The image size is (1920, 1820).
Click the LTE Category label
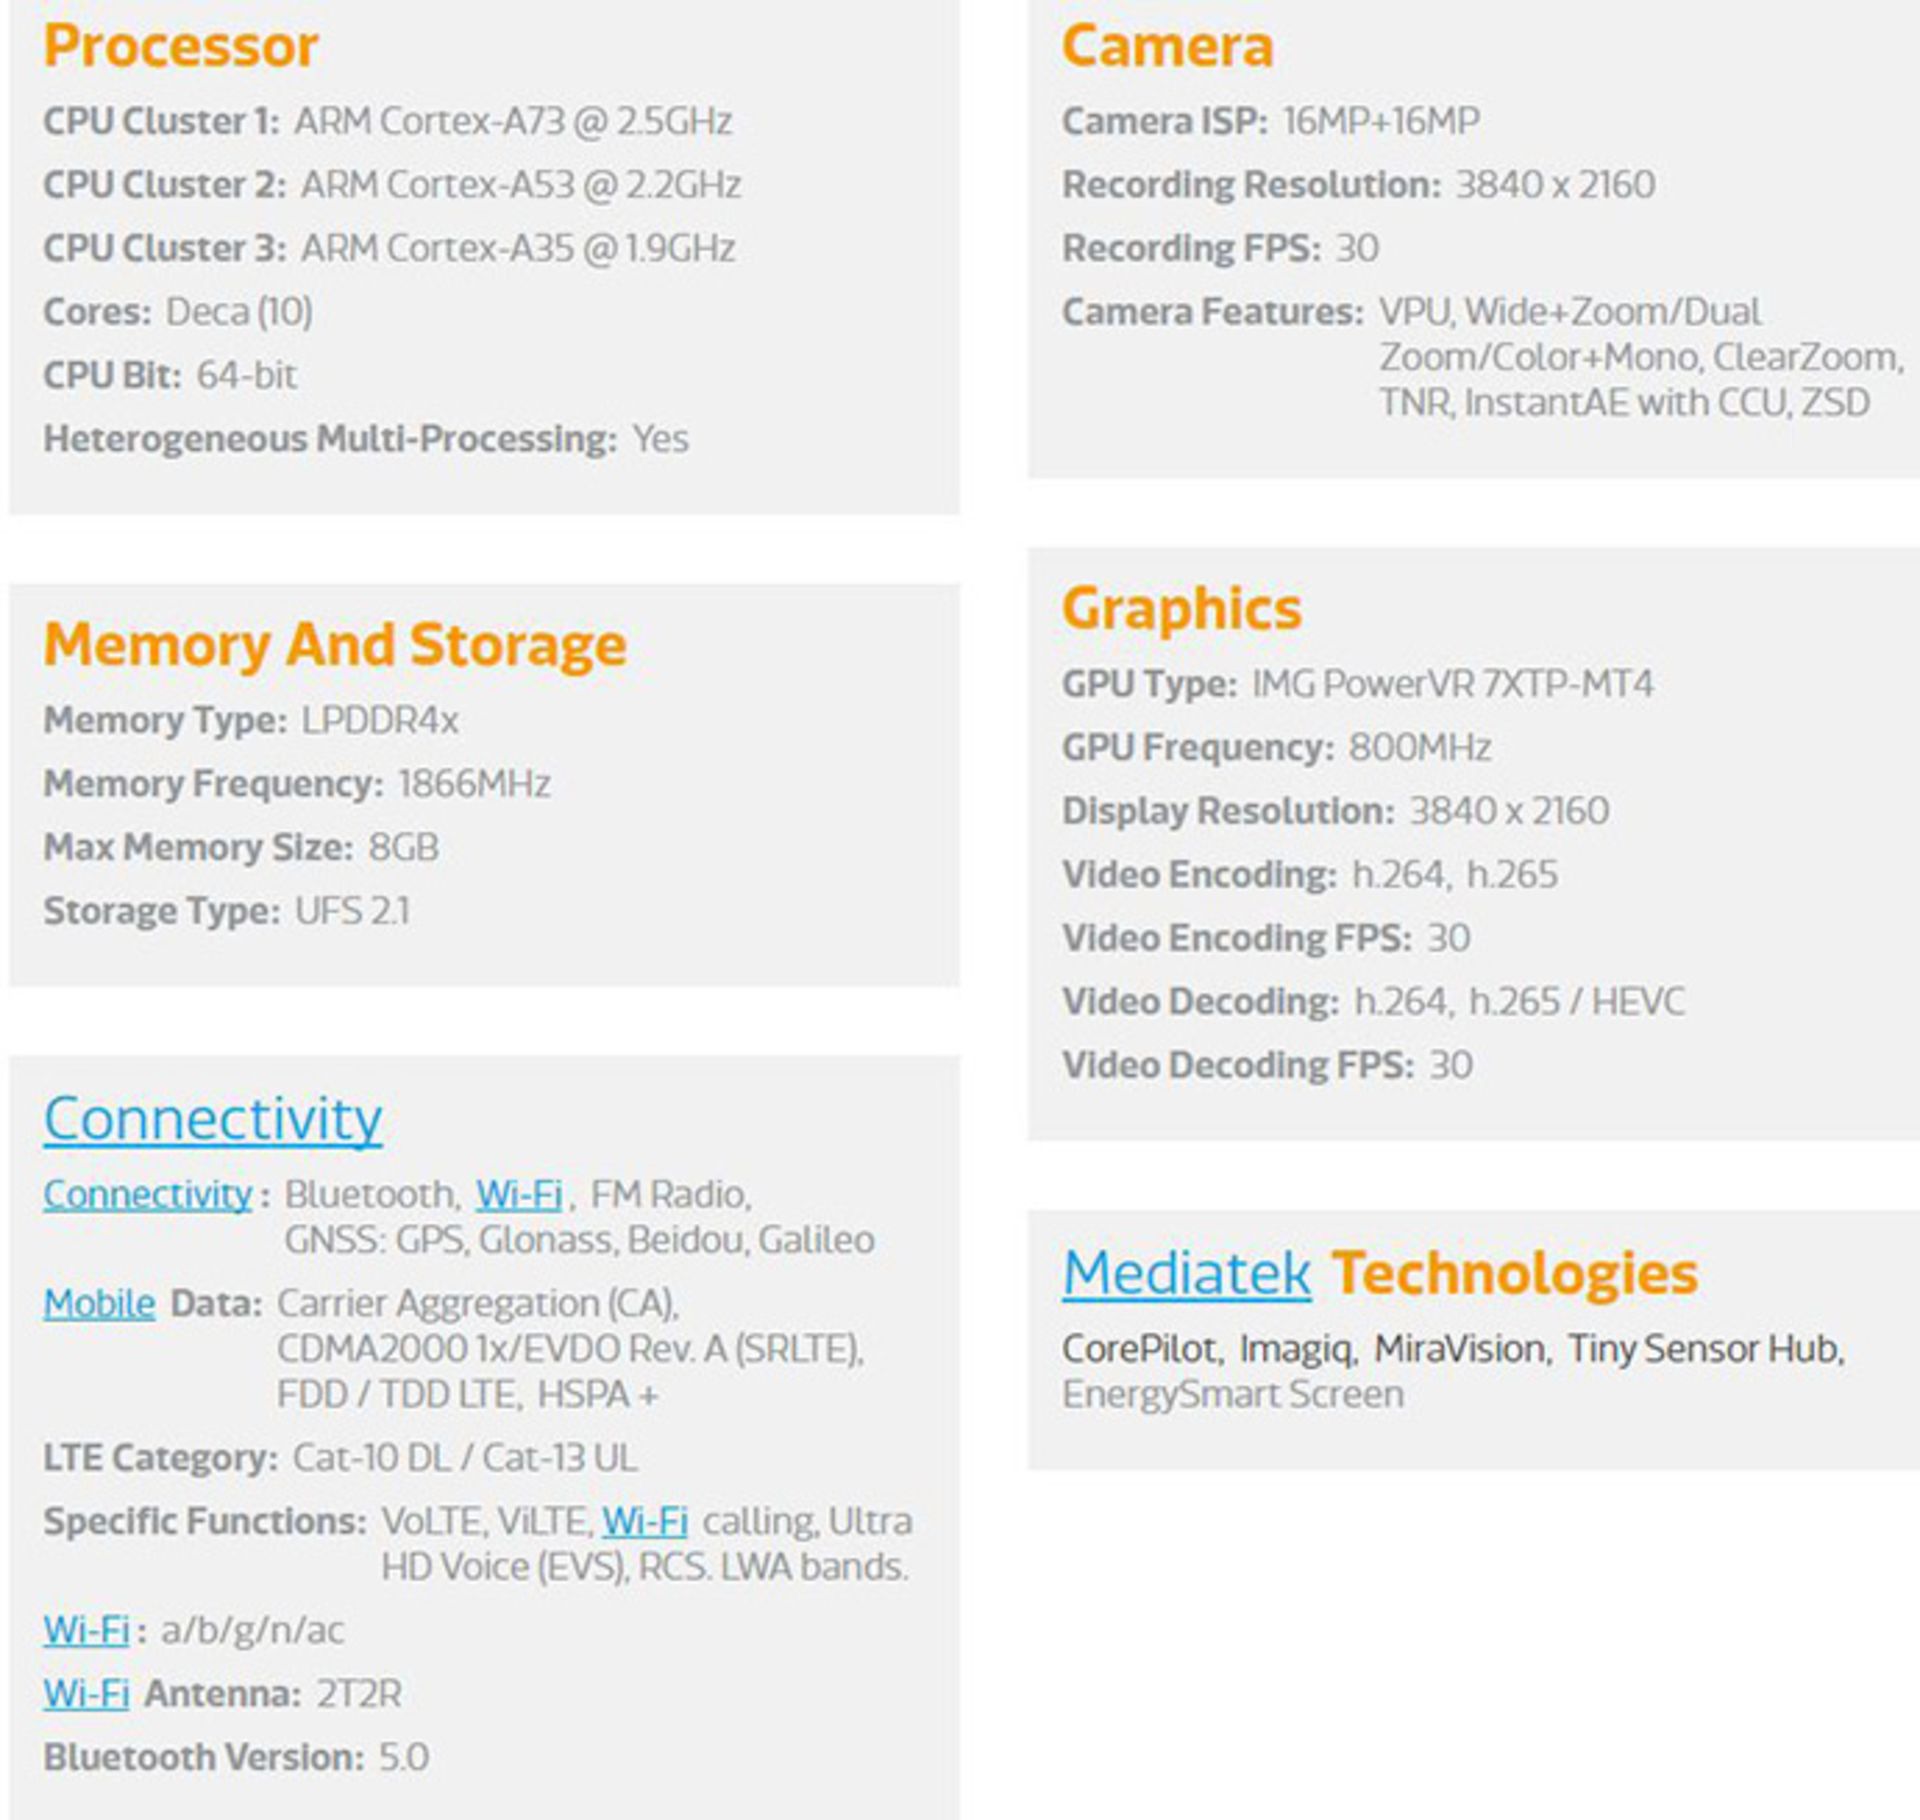[x=160, y=1458]
